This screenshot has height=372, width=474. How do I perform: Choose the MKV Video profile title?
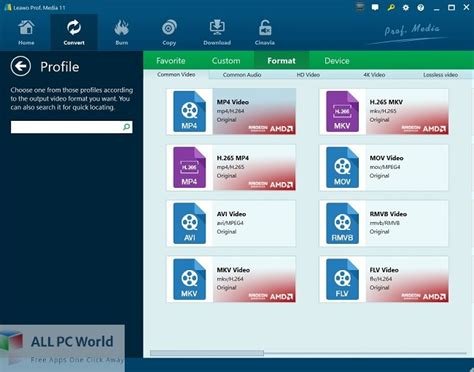(233, 270)
